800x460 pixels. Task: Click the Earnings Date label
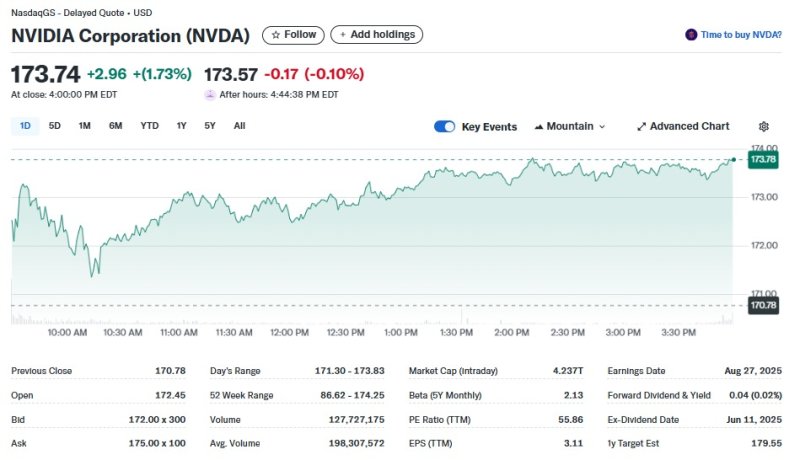point(636,371)
